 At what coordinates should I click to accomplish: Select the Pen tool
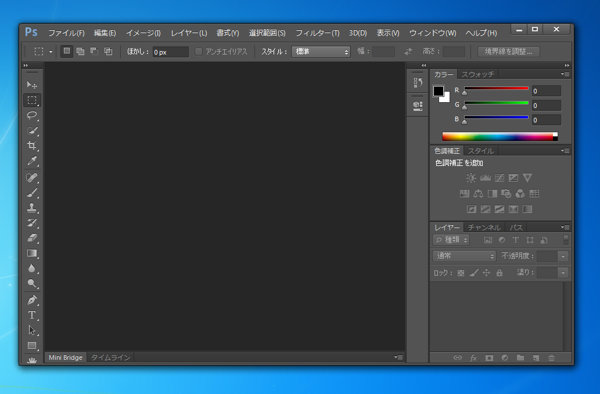click(x=32, y=300)
